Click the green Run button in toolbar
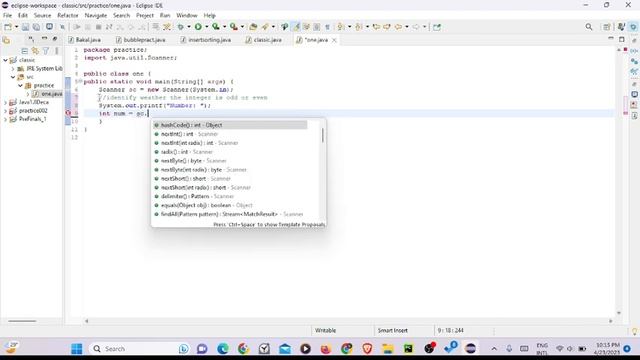640x360 pixels. [198, 27]
